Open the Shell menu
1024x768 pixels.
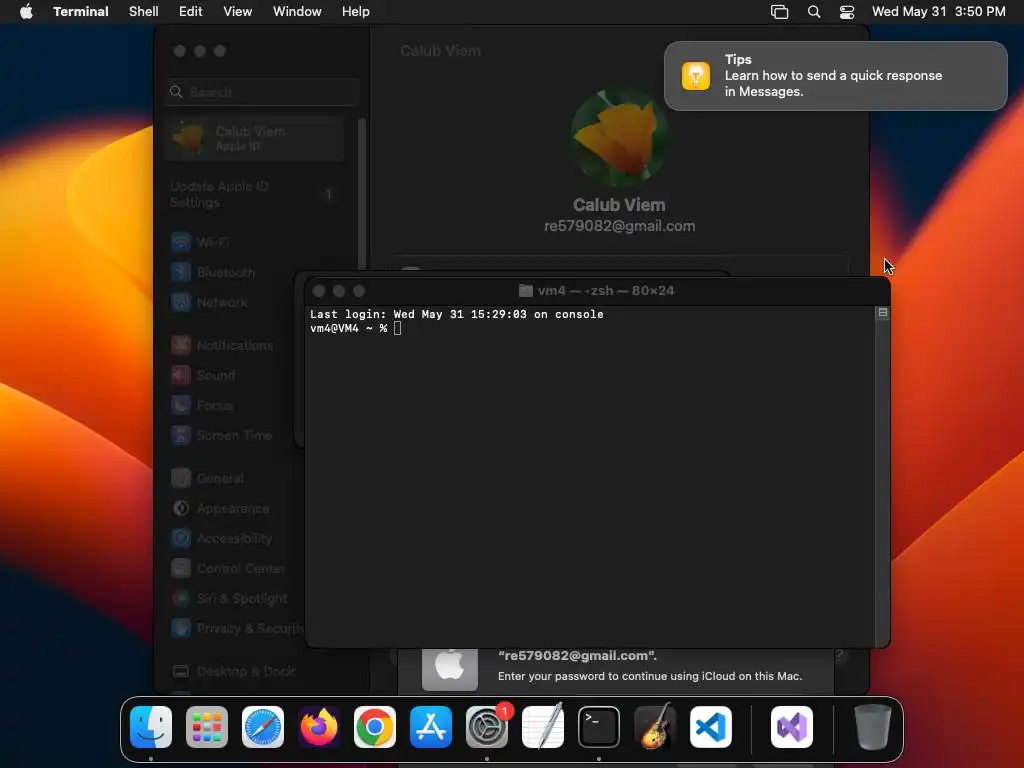(x=144, y=12)
